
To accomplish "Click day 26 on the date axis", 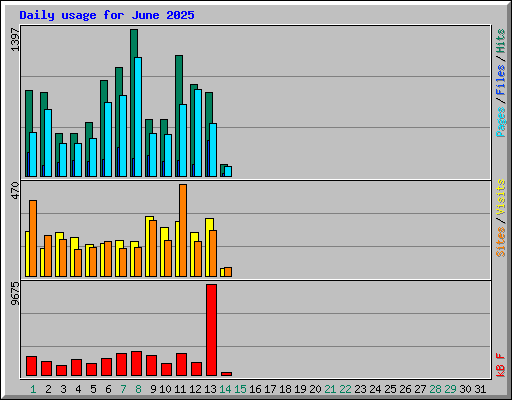I will pyautogui.click(x=405, y=389).
